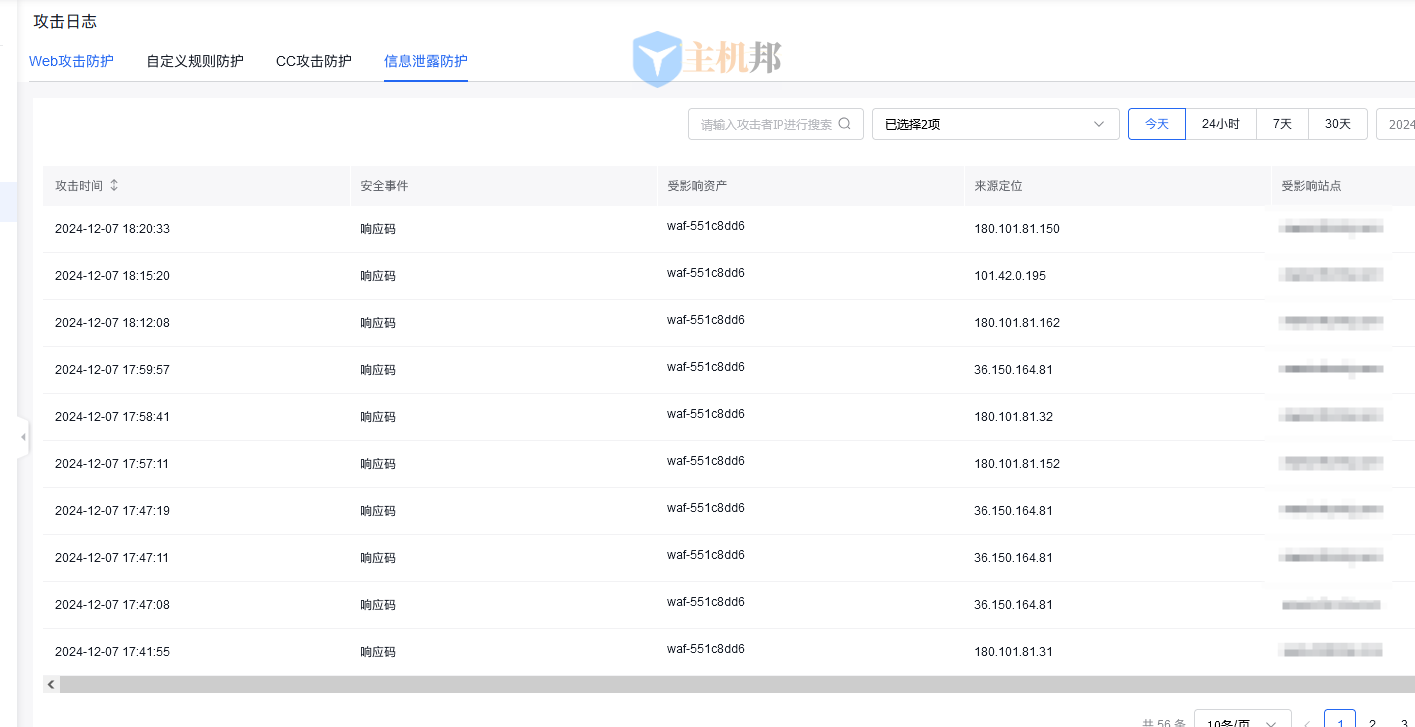Click the 攻击日志 page title

click(65, 21)
